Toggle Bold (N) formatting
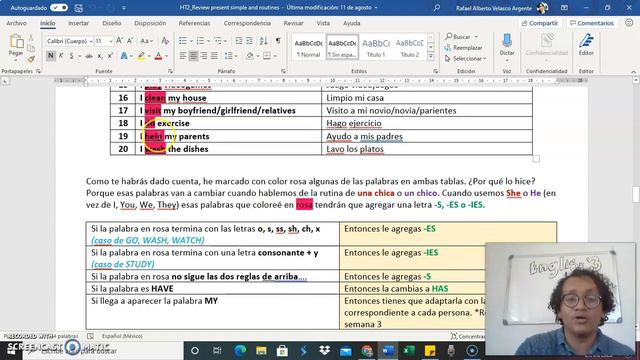 point(51,56)
